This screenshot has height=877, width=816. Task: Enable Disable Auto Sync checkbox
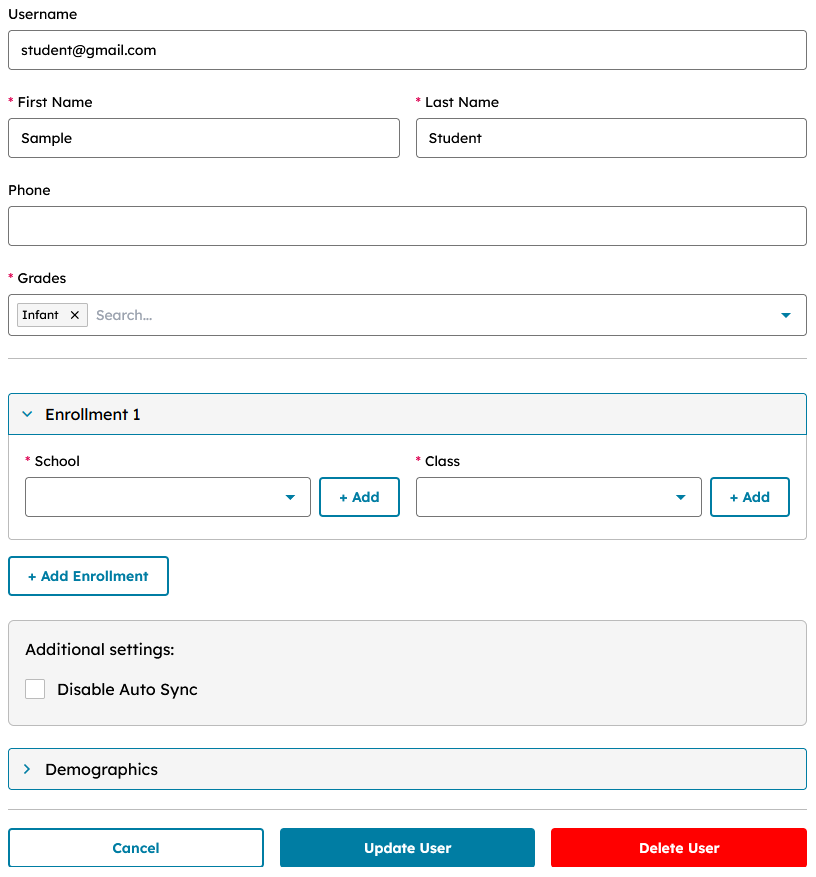pyautogui.click(x=35, y=689)
